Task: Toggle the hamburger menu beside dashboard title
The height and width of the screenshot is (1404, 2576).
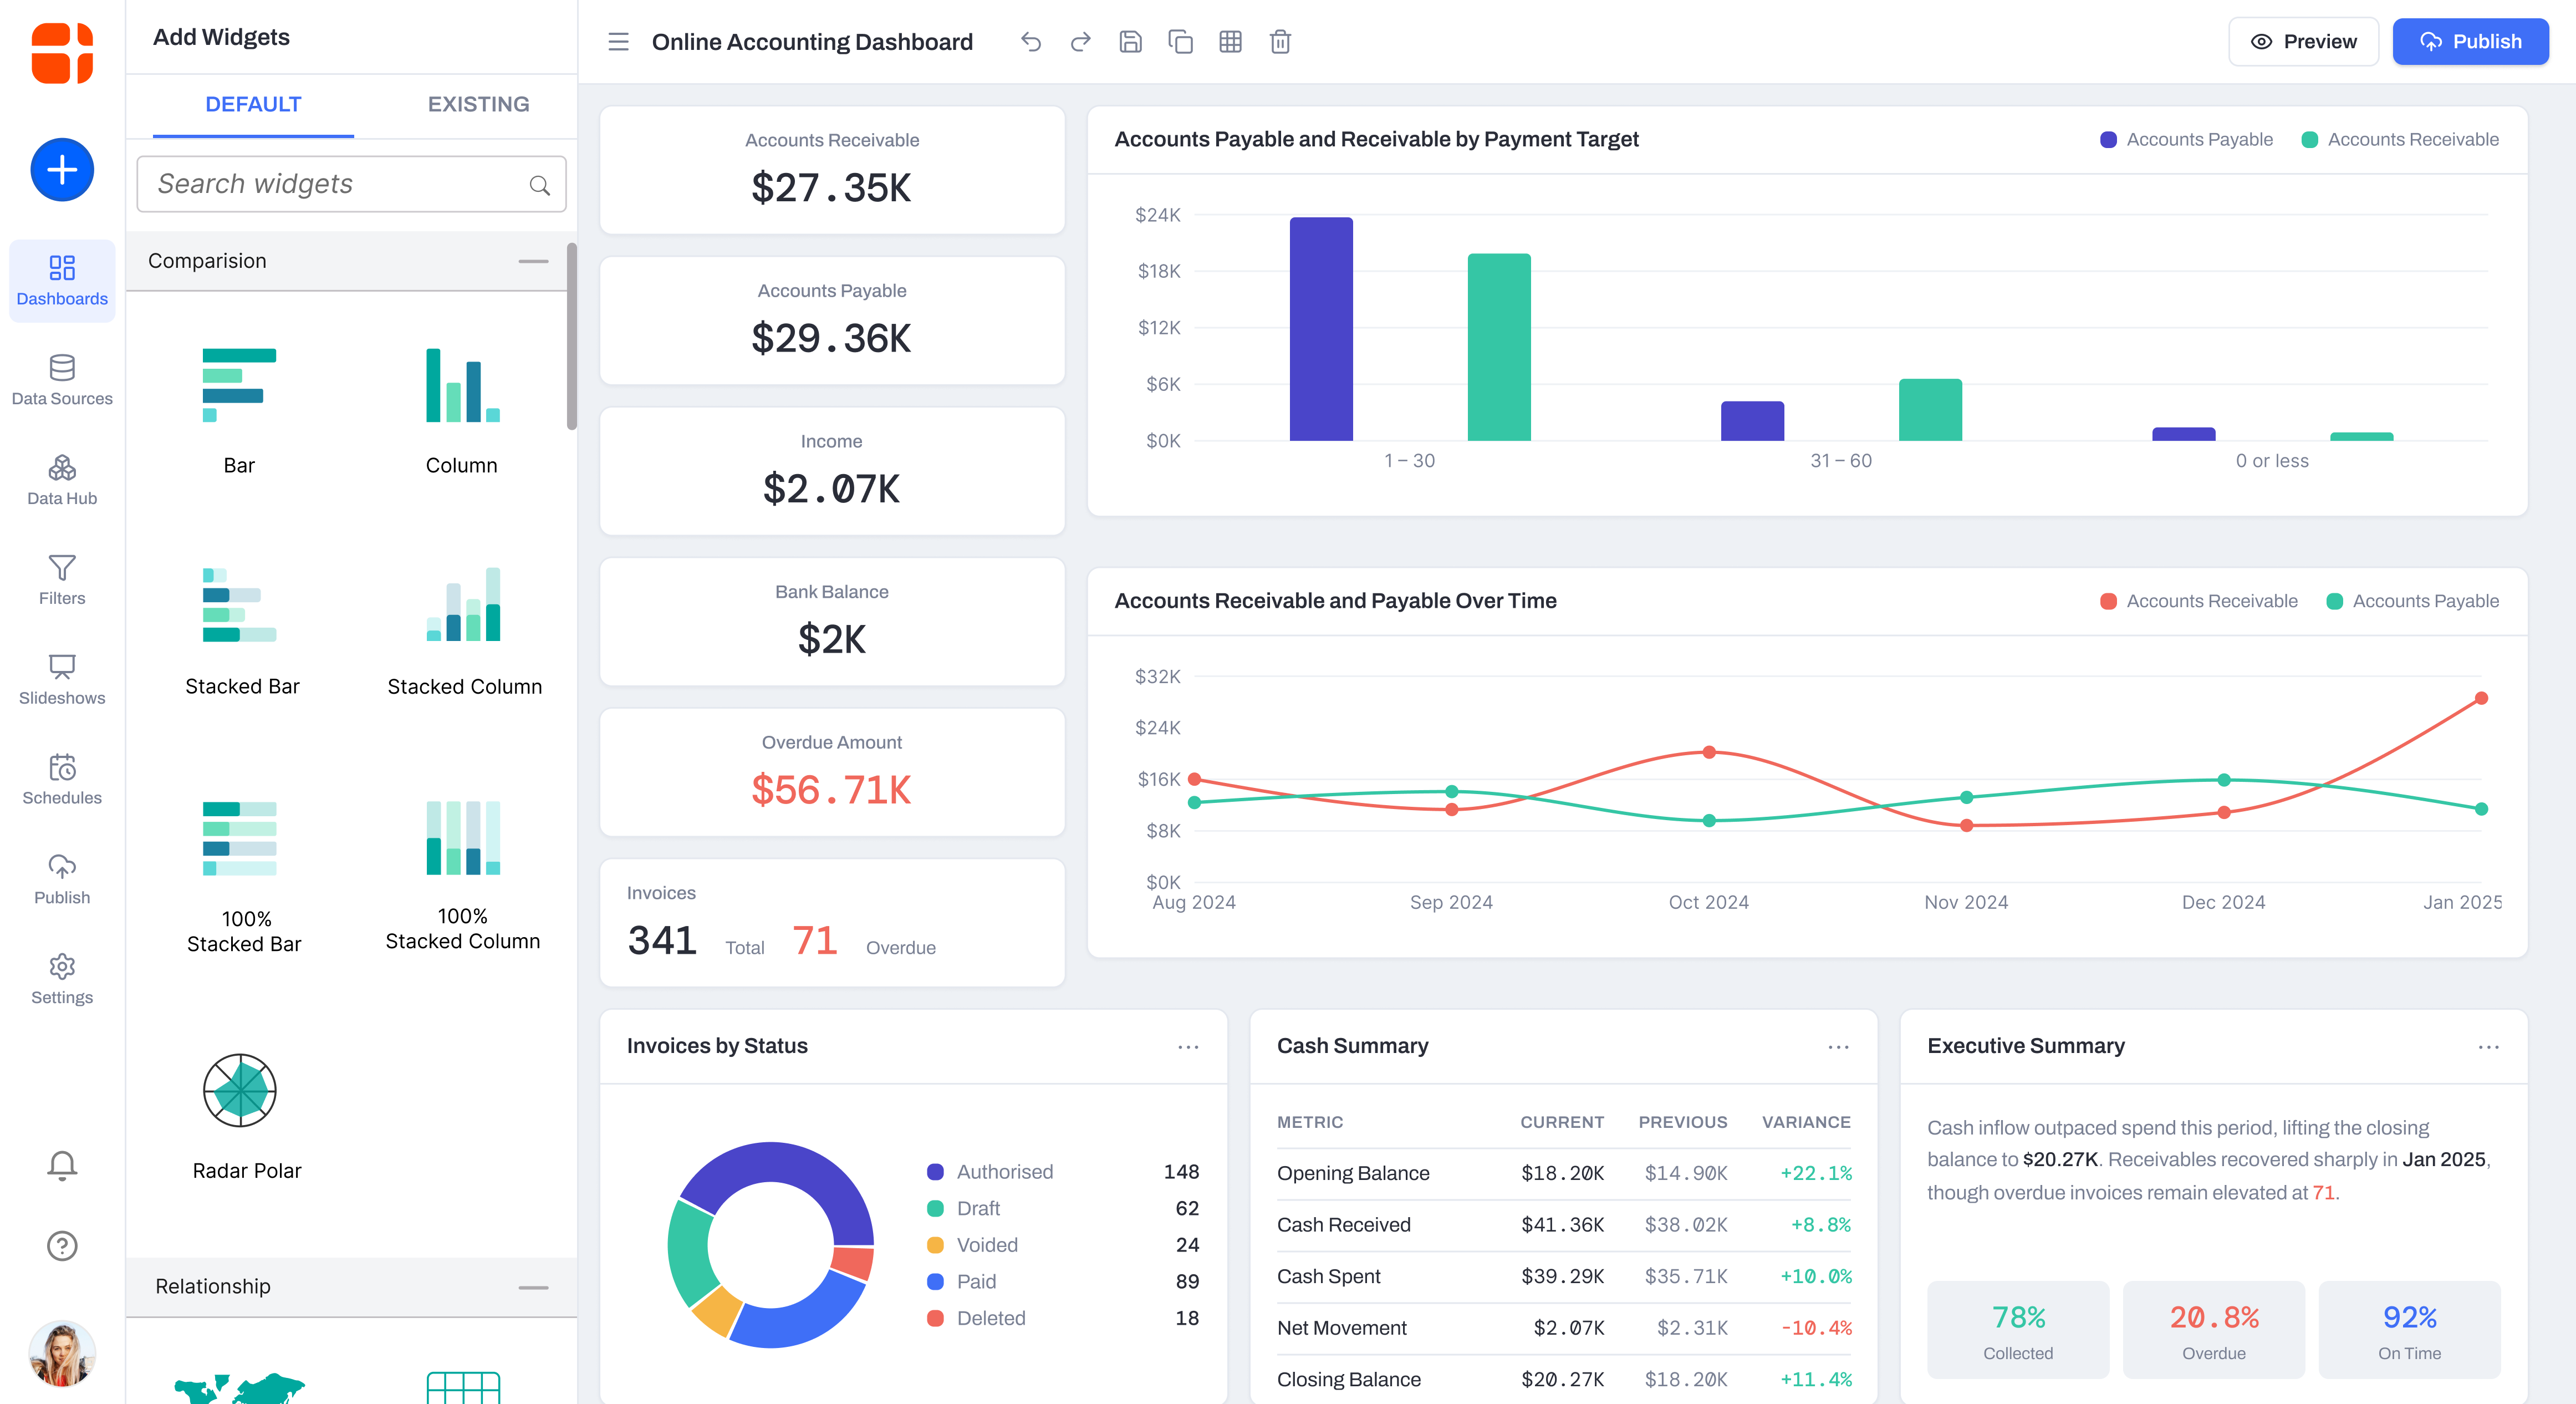Action: tap(618, 42)
